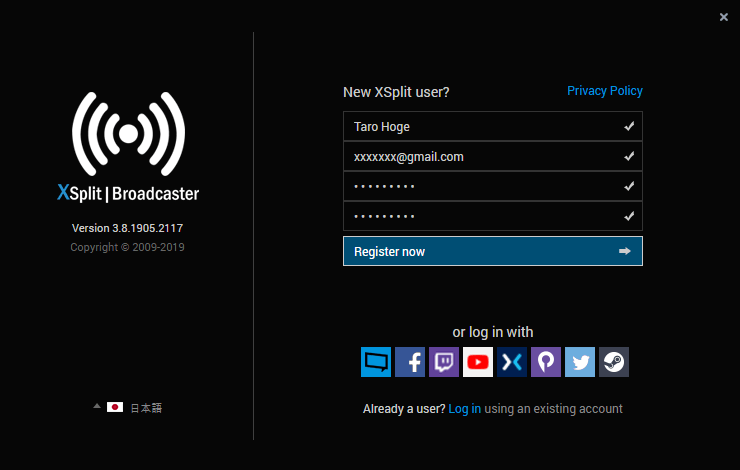
Task: Click the New XSplit user? heading
Action: coord(396,92)
